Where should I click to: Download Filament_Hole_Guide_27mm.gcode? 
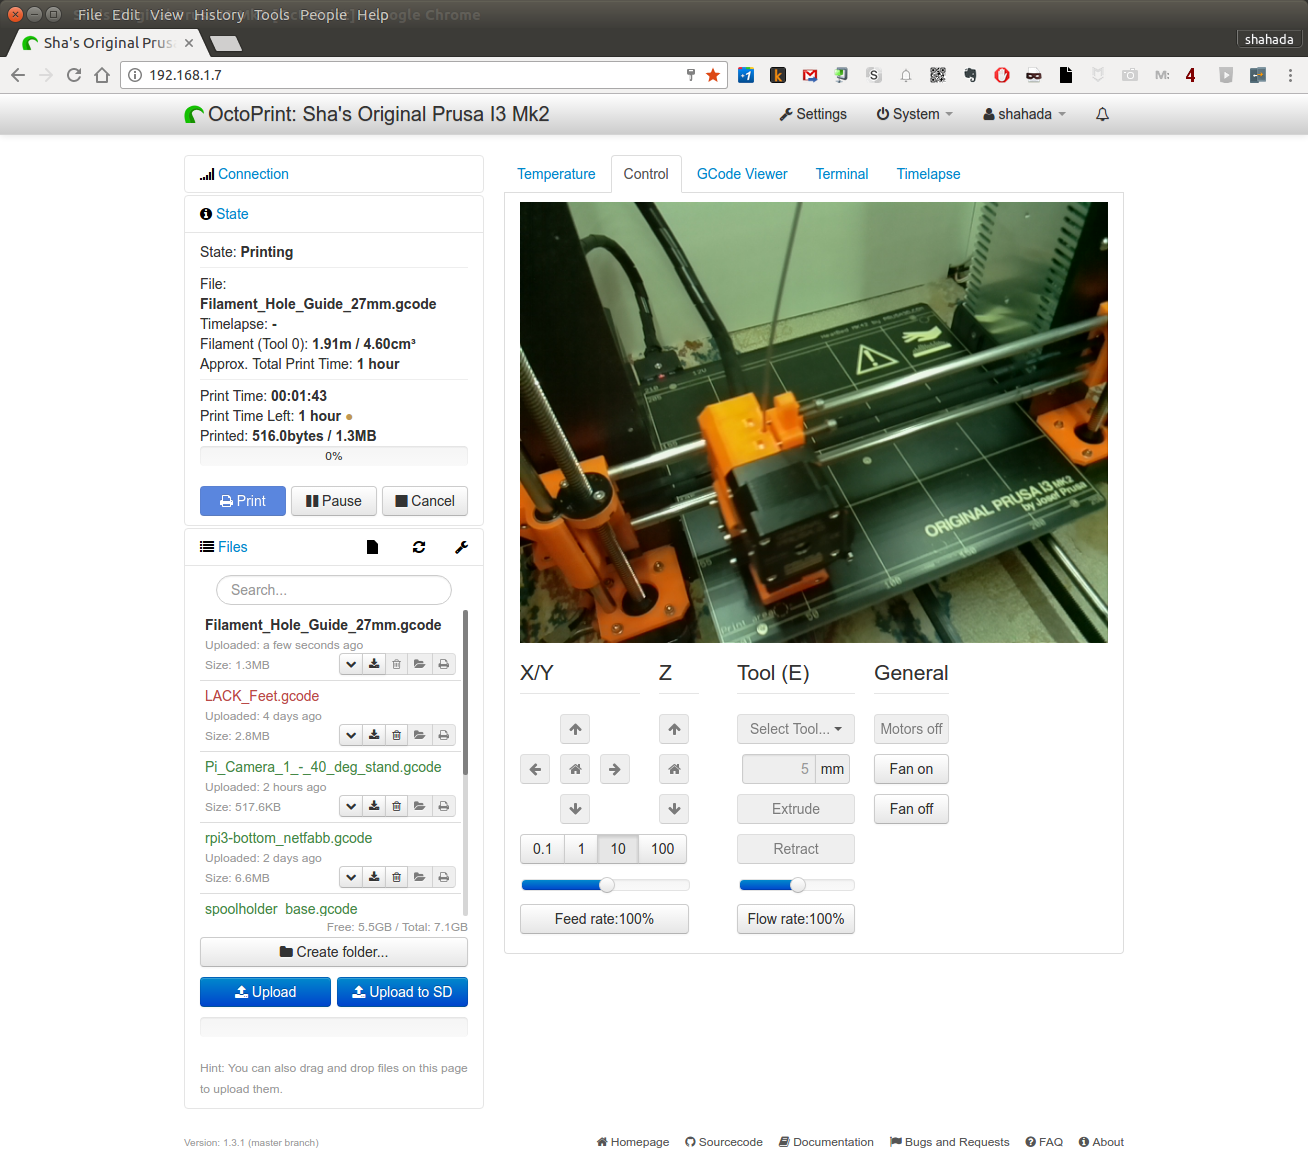pyautogui.click(x=374, y=664)
